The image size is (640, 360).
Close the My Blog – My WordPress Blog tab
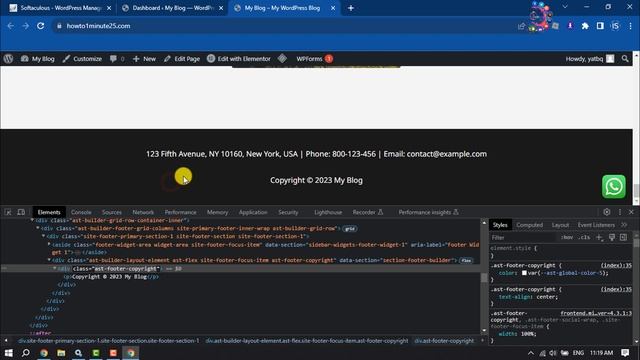pos(333,8)
